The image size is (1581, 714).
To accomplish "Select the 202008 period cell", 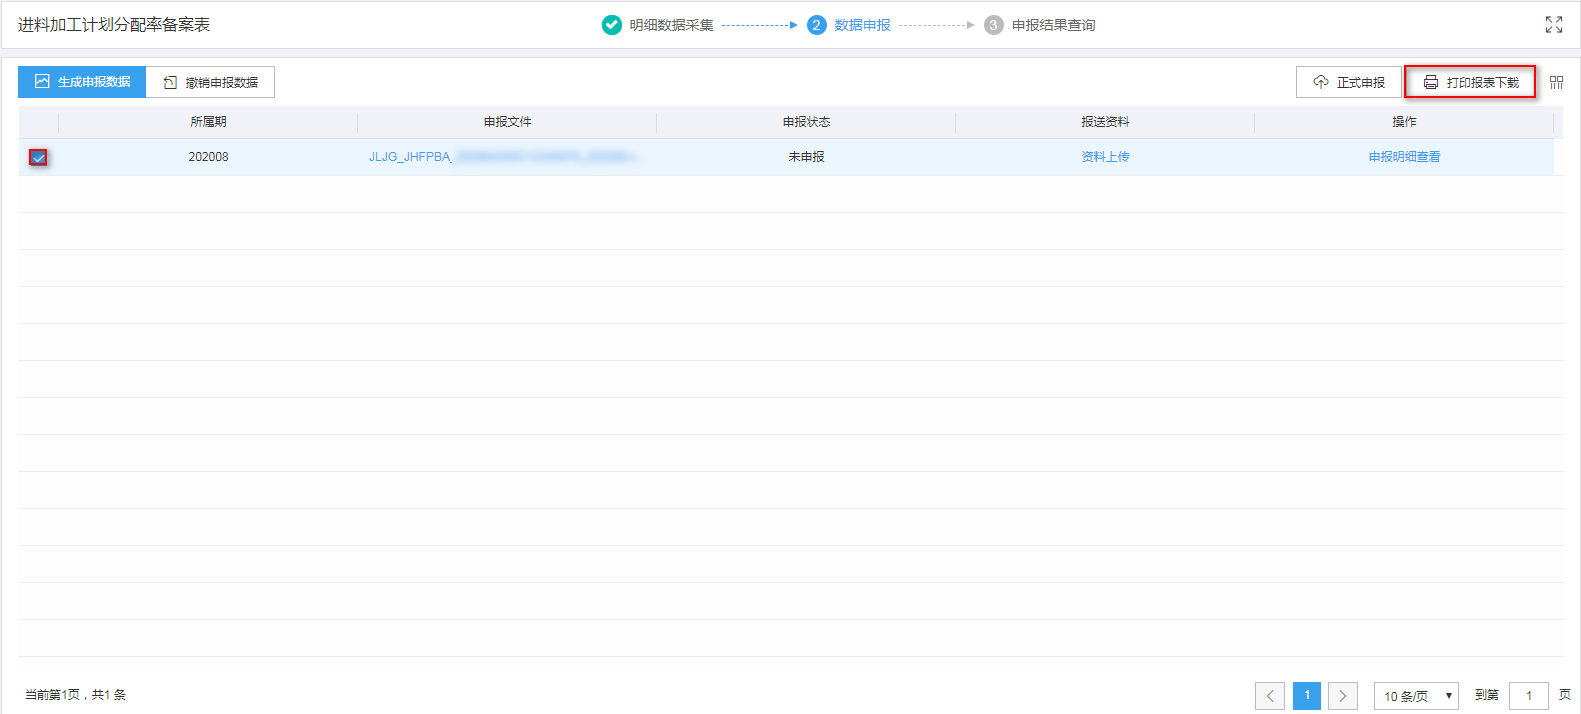I will pos(208,157).
